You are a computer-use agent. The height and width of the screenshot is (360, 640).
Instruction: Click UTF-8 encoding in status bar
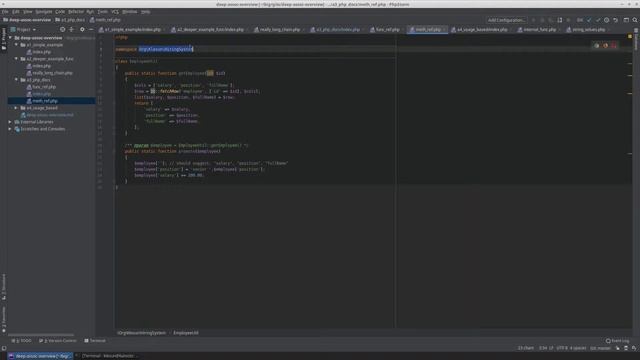click(x=562, y=348)
